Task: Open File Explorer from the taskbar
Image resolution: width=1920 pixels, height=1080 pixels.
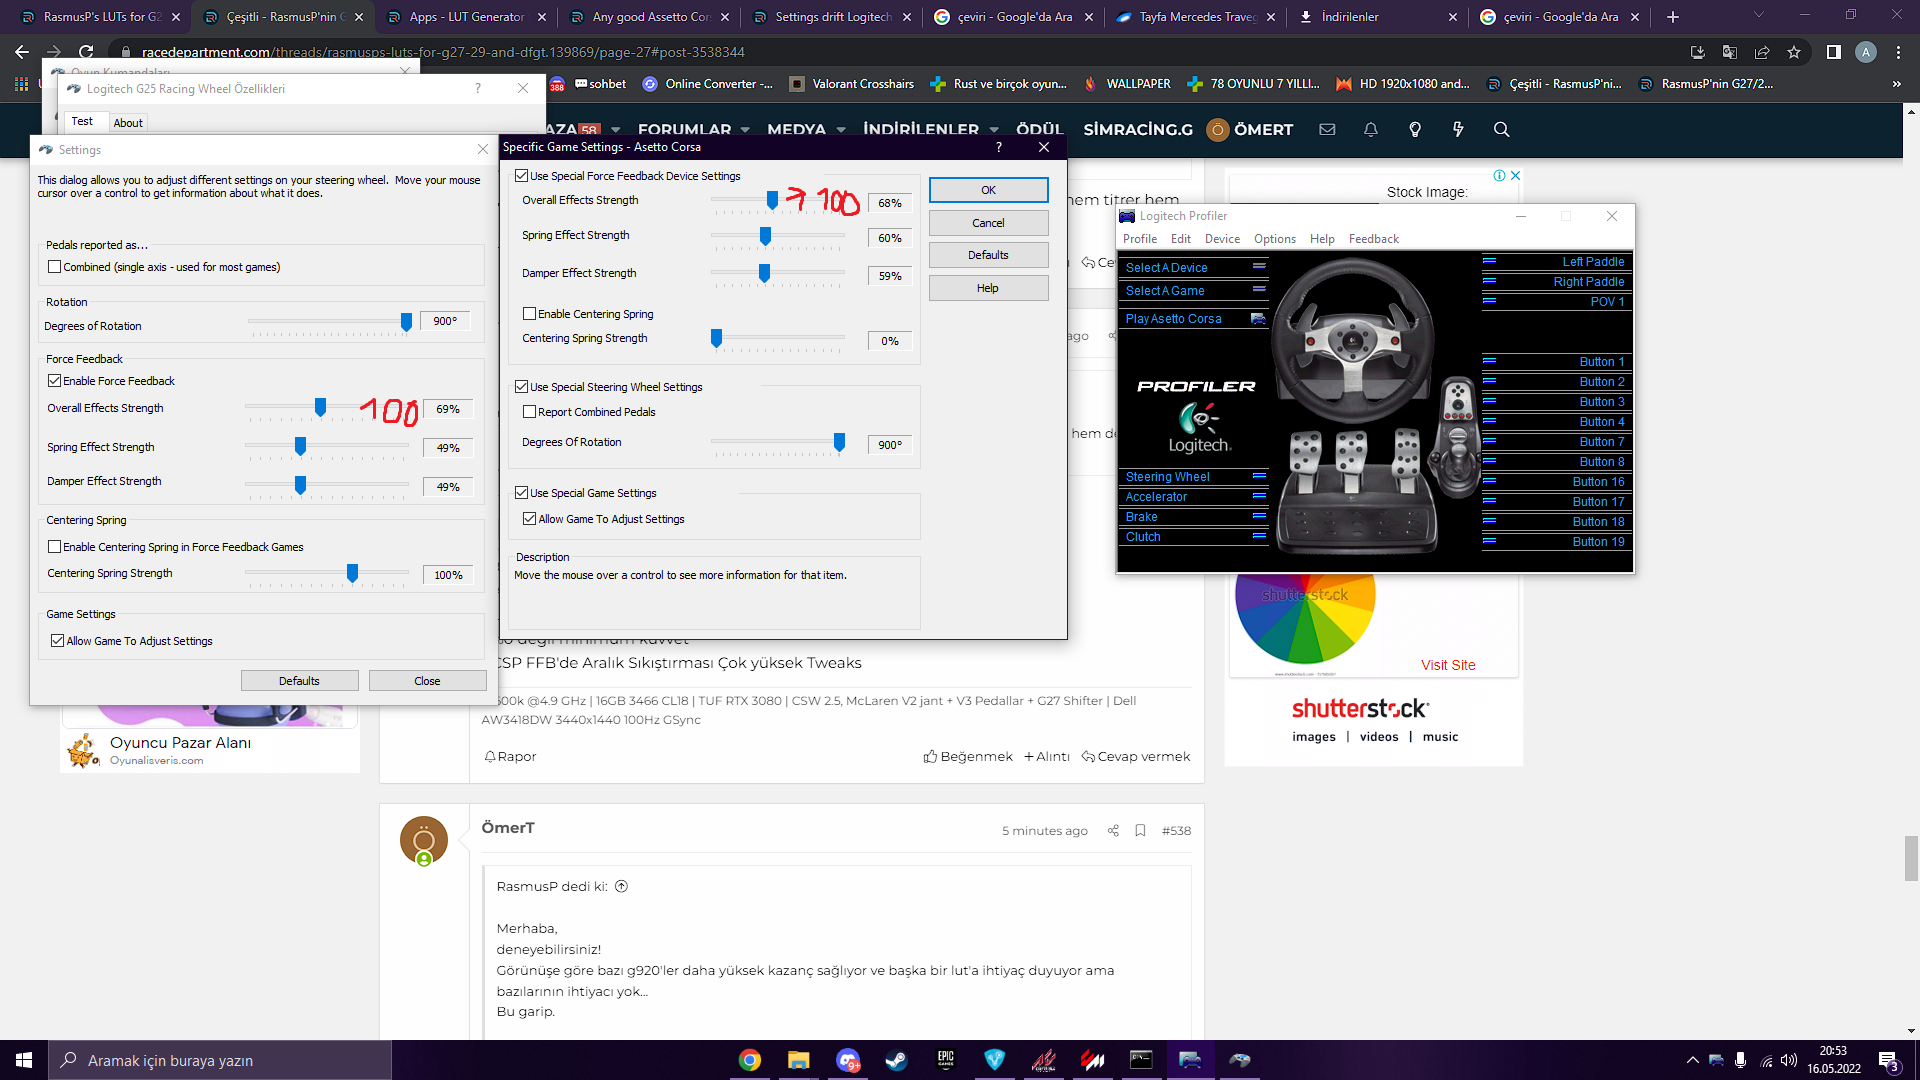Action: coord(798,1060)
